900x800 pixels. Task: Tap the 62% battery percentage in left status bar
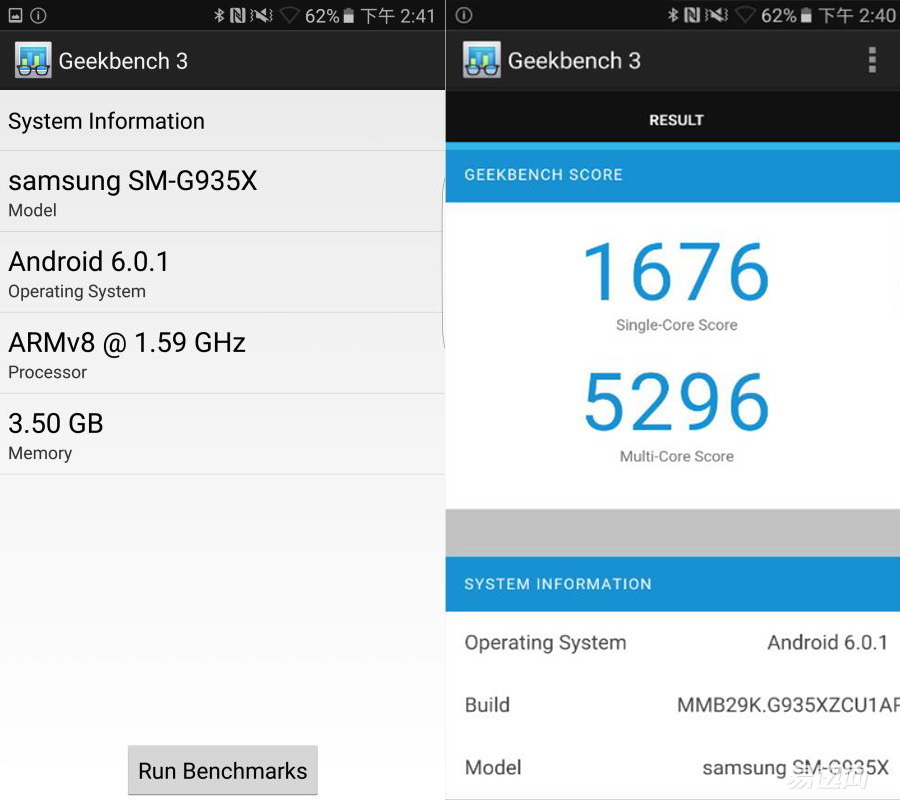point(322,16)
